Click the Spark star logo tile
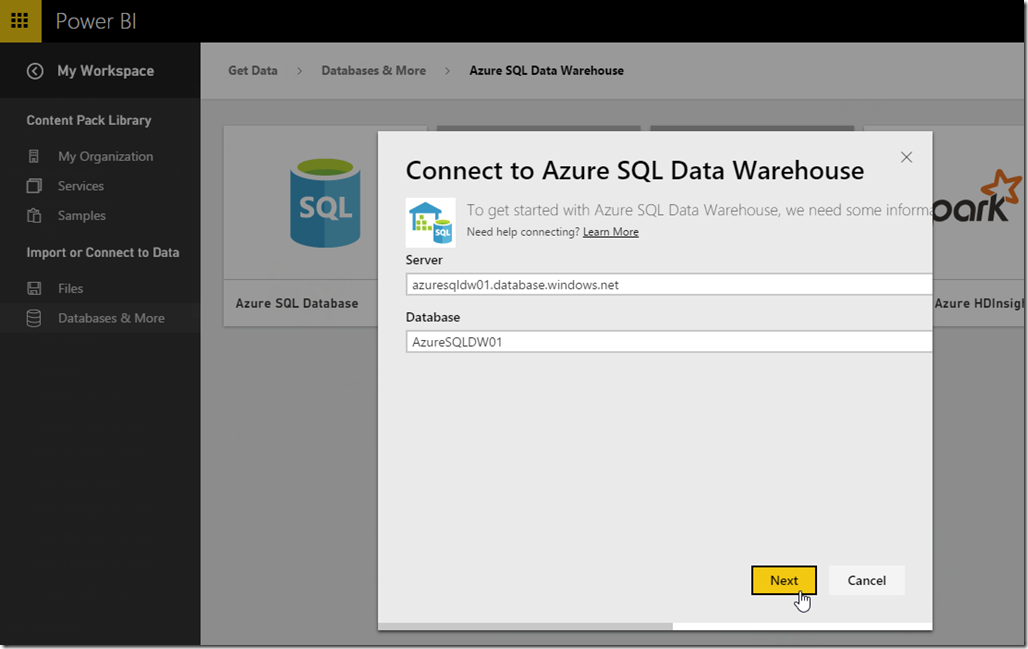 [x=978, y=197]
